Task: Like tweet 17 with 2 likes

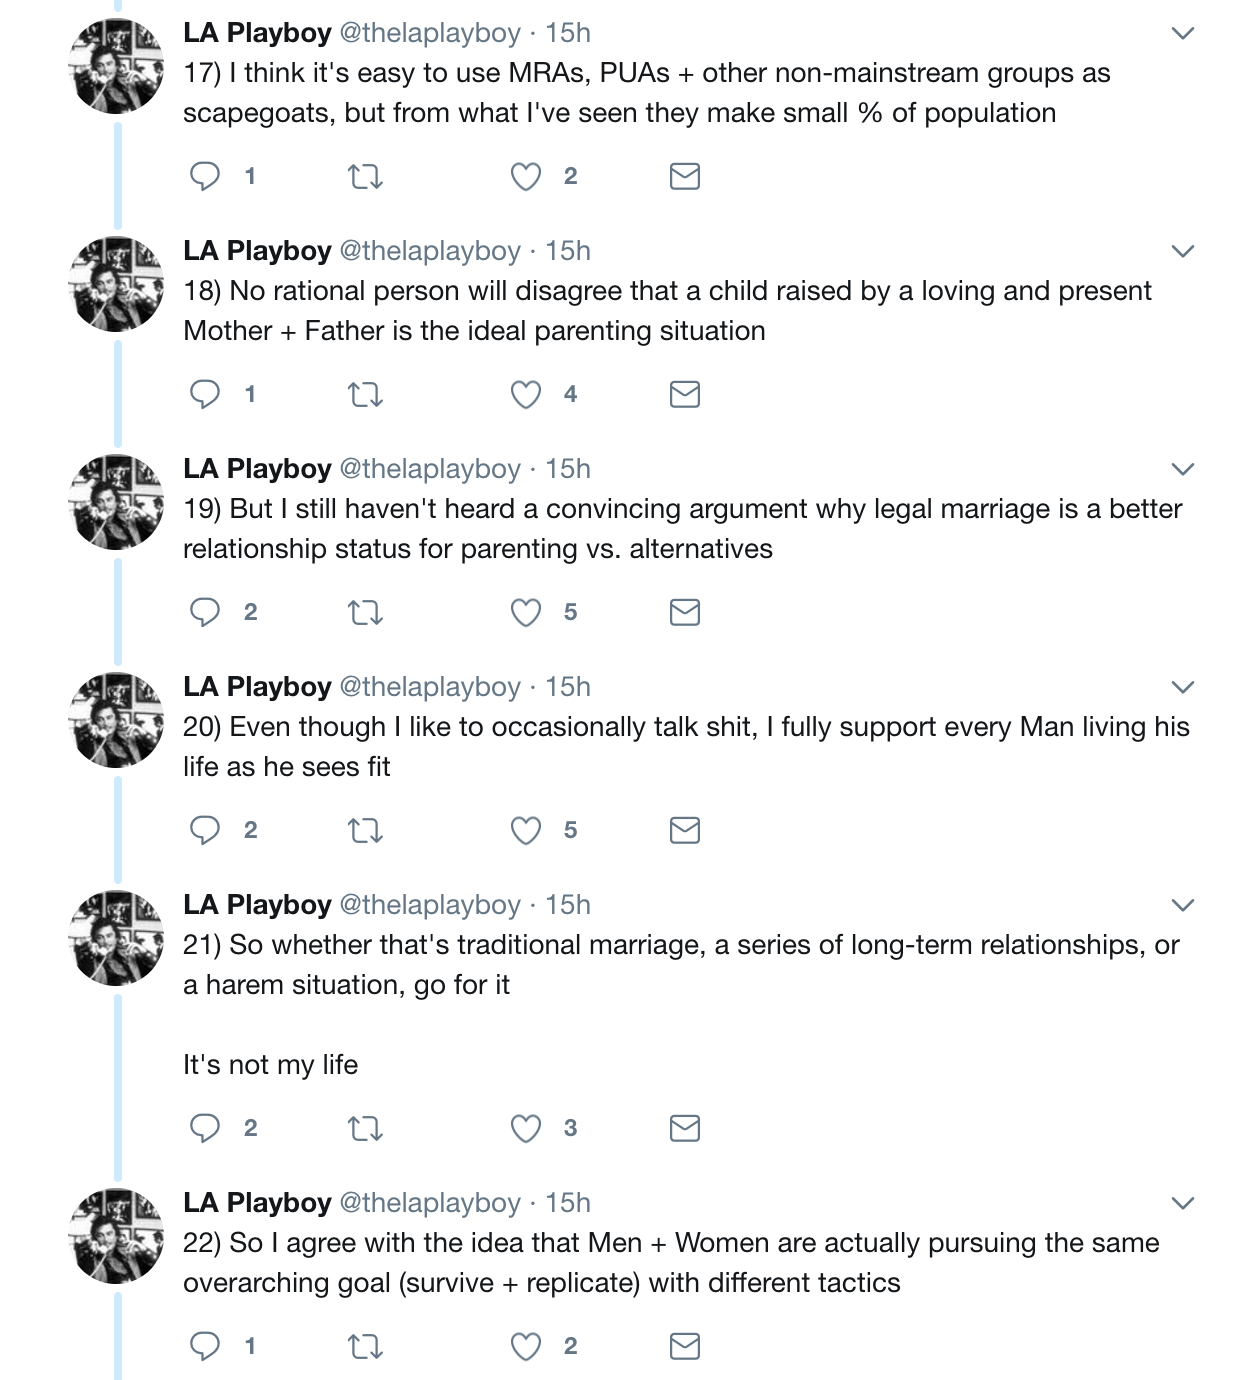Action: click(526, 177)
